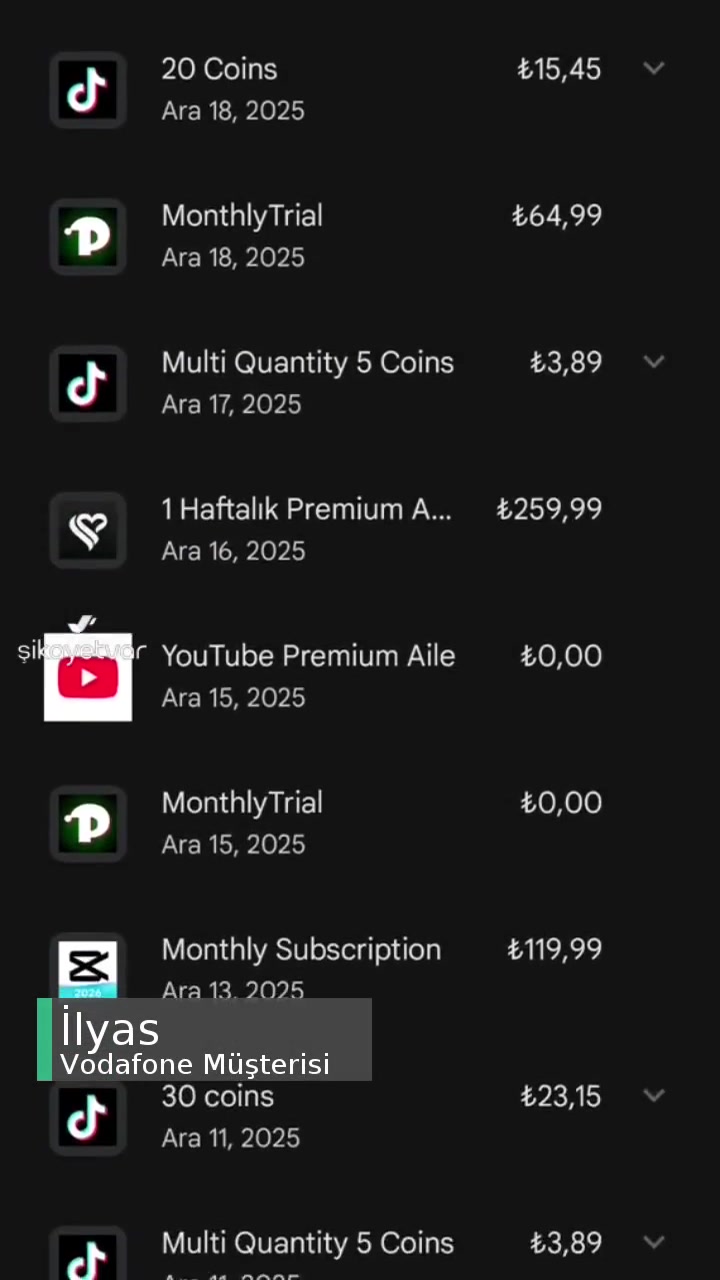Click the YouTube app icon
This screenshot has width=720, height=1280.
(x=87, y=677)
